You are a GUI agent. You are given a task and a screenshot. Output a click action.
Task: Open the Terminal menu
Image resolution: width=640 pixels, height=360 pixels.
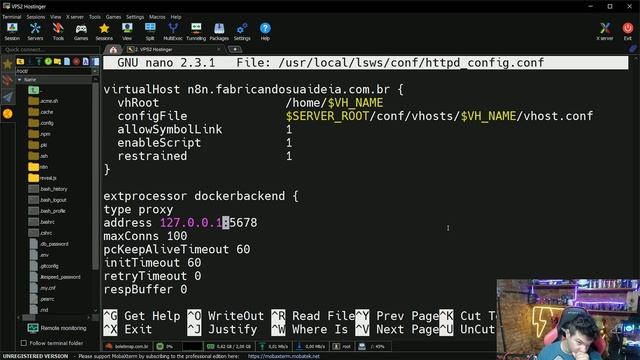pyautogui.click(x=12, y=17)
